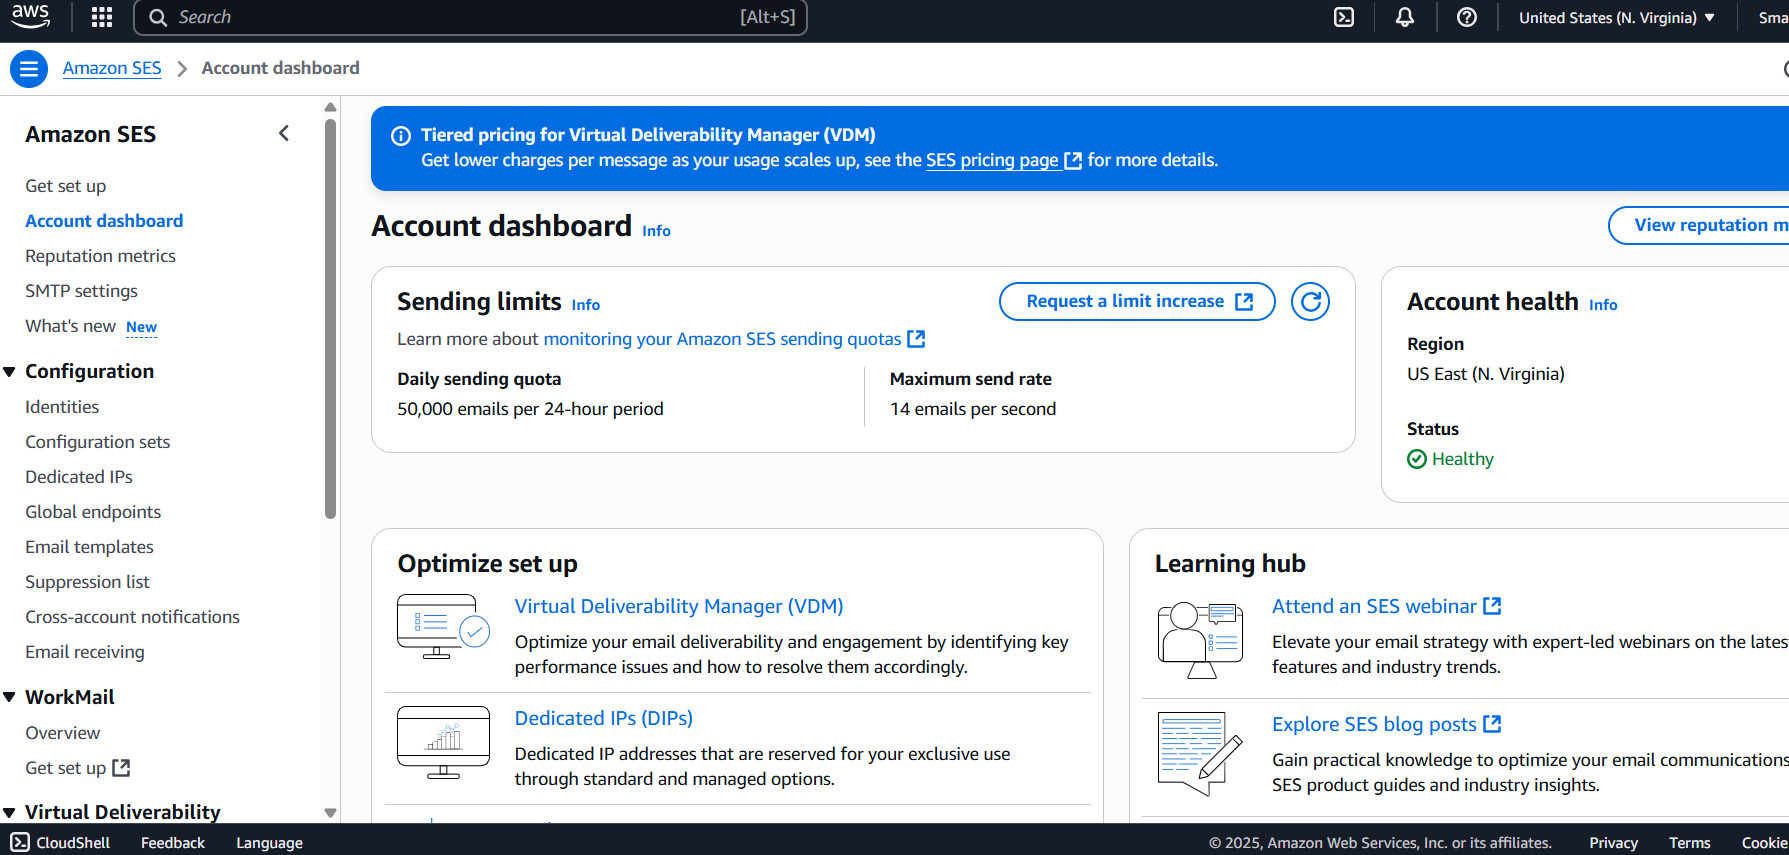Viewport: 1789px width, 855px height.
Task: Open Language selector in footer
Action: pos(269,843)
